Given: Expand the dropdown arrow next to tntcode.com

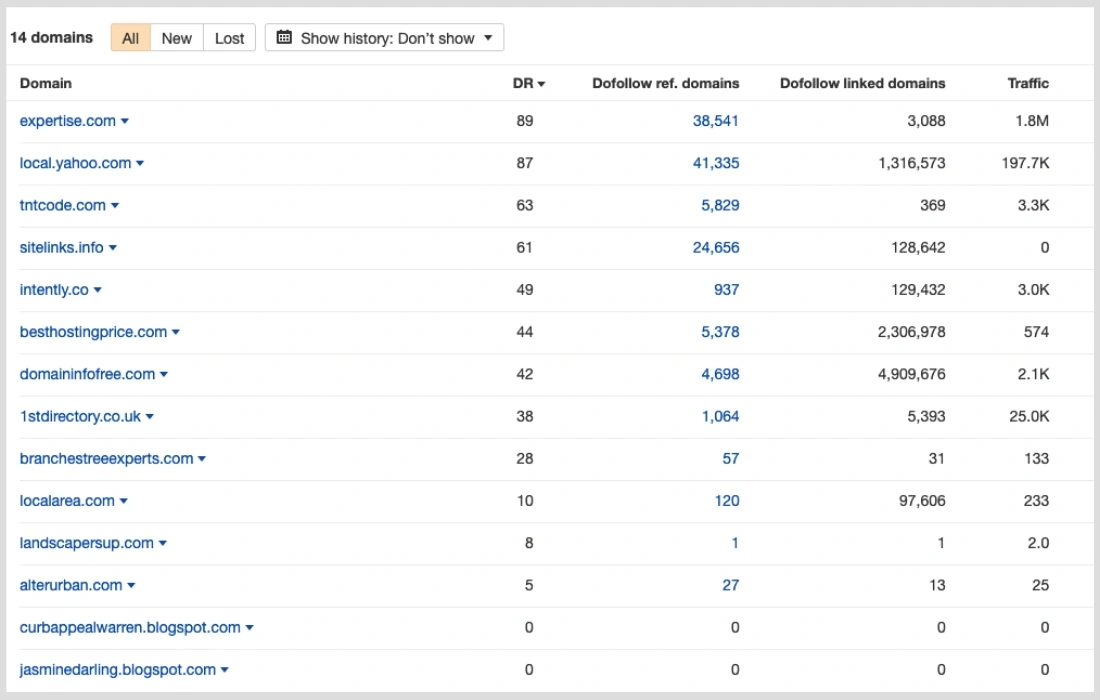Looking at the screenshot, I should (115, 206).
